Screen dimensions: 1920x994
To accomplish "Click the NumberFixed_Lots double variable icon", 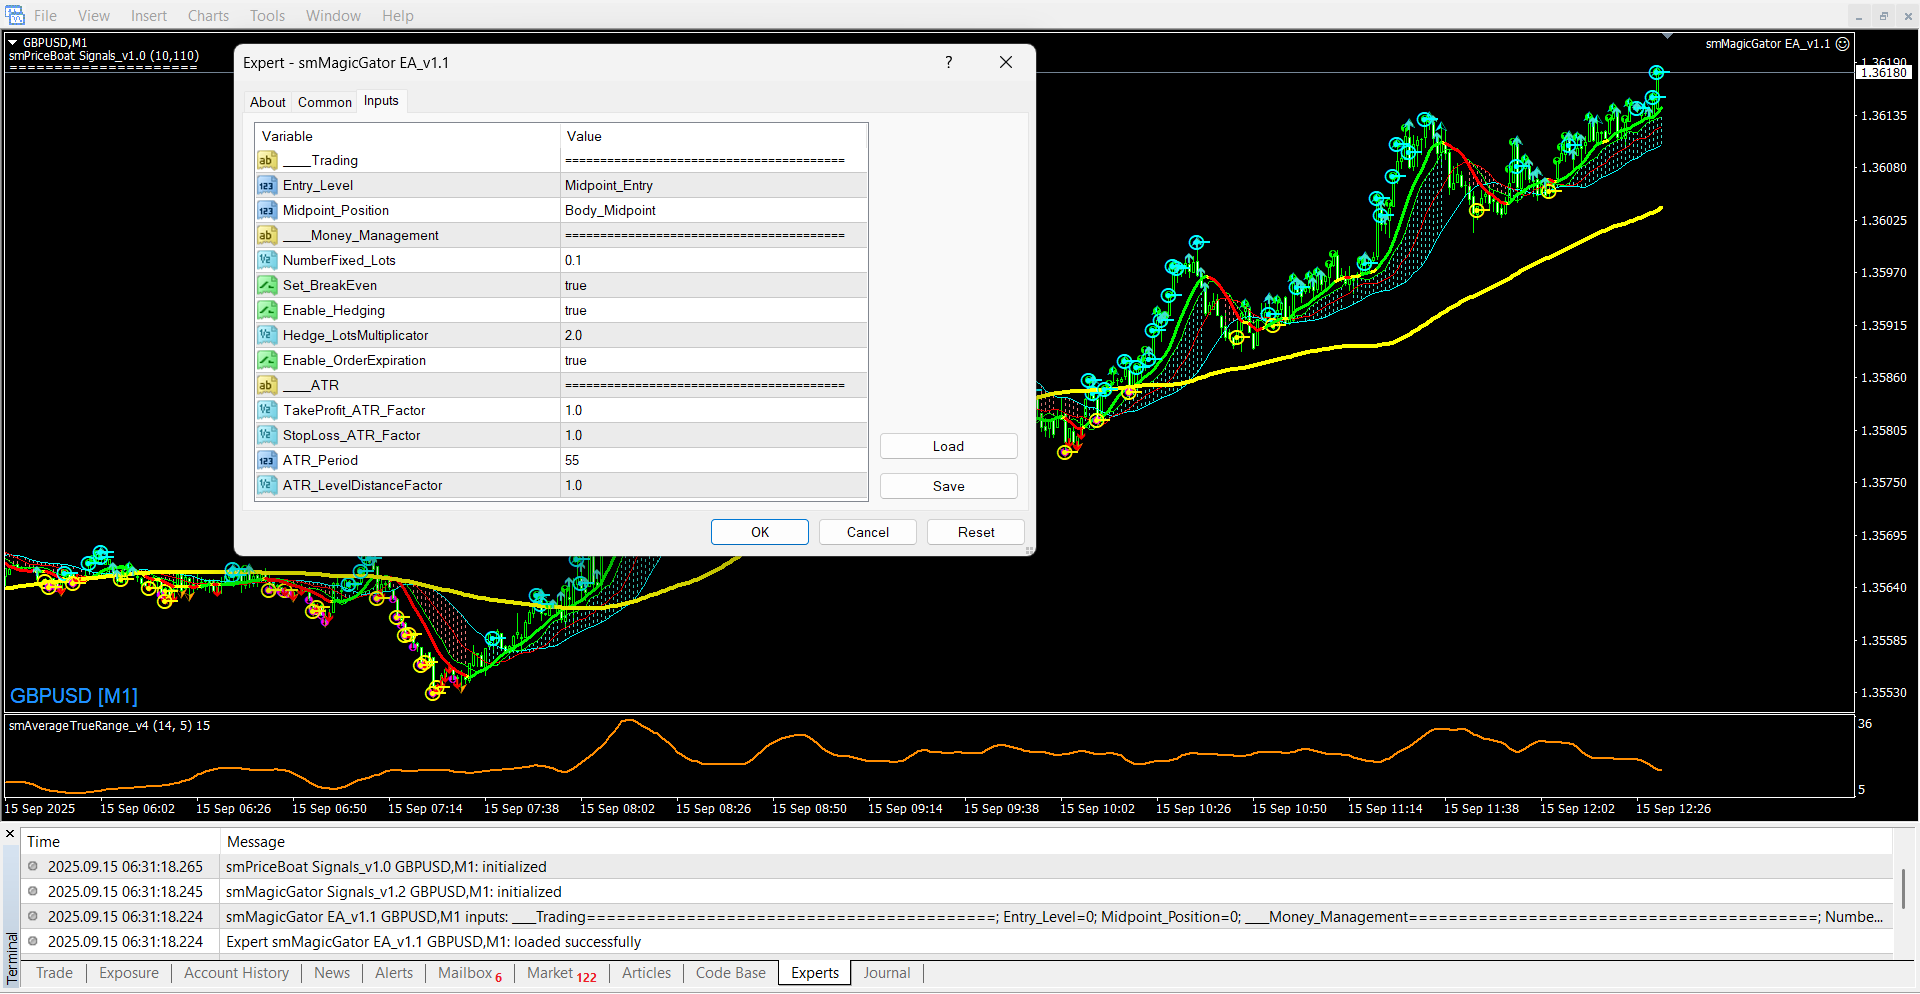I will (x=266, y=261).
